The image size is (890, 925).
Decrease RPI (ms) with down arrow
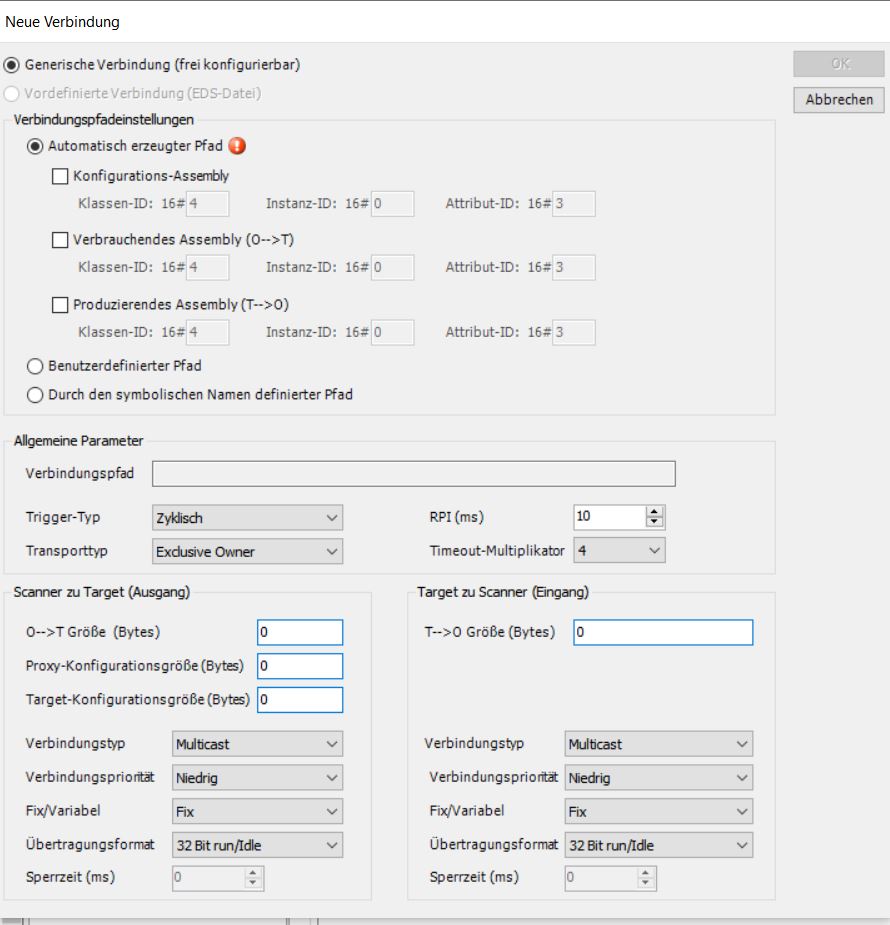654,521
